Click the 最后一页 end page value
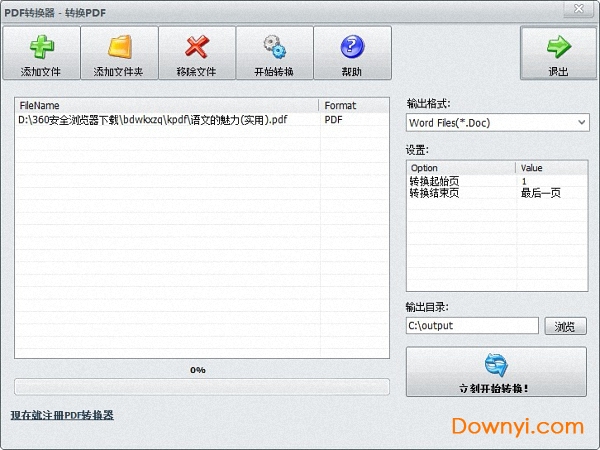Image resolution: width=600 pixels, height=450 pixels. click(541, 193)
